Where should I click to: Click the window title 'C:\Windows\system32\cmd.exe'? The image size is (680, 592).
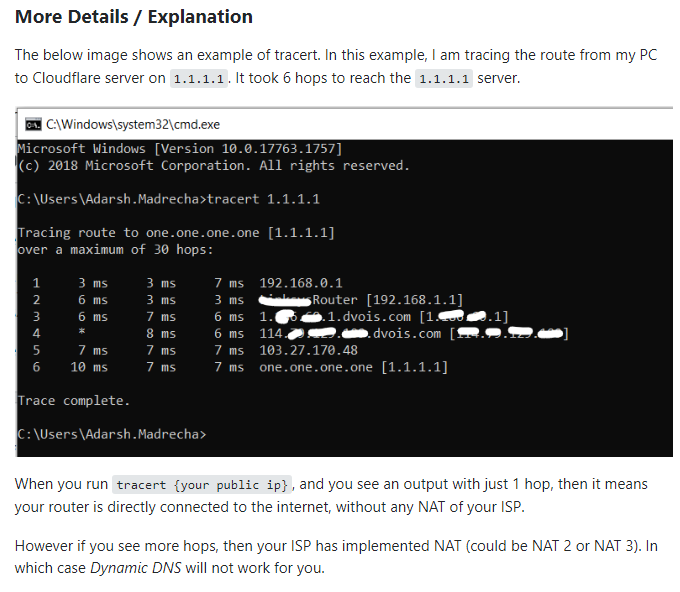click(133, 124)
